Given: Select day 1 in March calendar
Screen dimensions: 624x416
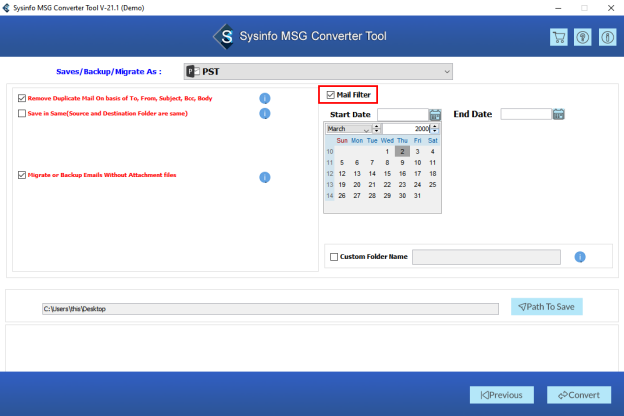Looking at the screenshot, I should click(x=387, y=152).
